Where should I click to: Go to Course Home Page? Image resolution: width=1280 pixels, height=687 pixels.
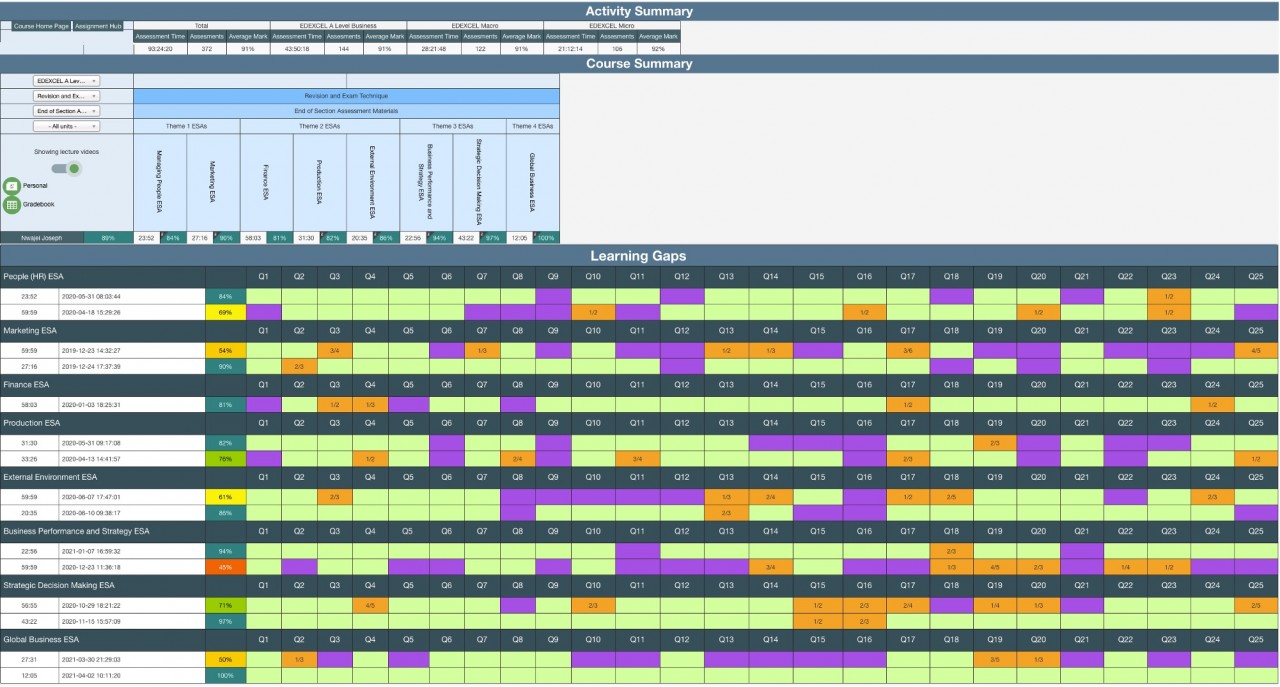coord(41,26)
